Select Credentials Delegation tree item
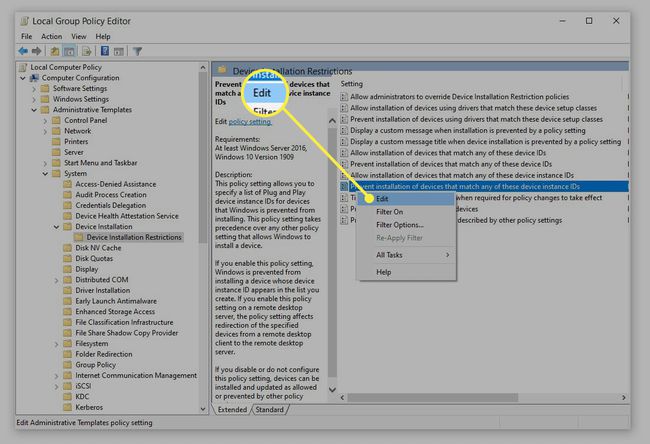This screenshot has height=444, width=650. click(110, 205)
